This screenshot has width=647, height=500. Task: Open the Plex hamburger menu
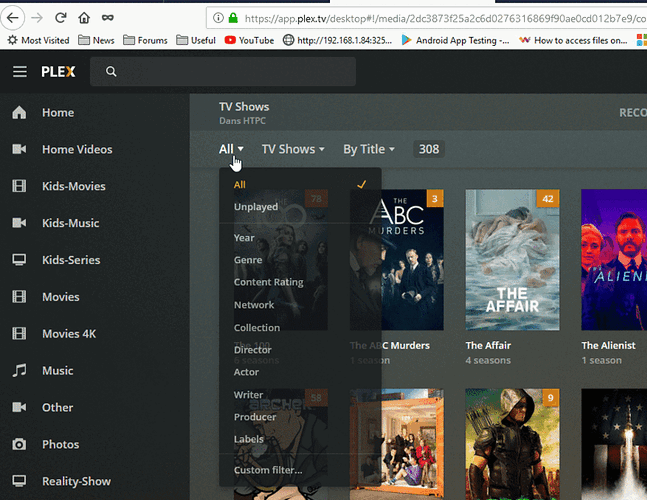click(20, 72)
